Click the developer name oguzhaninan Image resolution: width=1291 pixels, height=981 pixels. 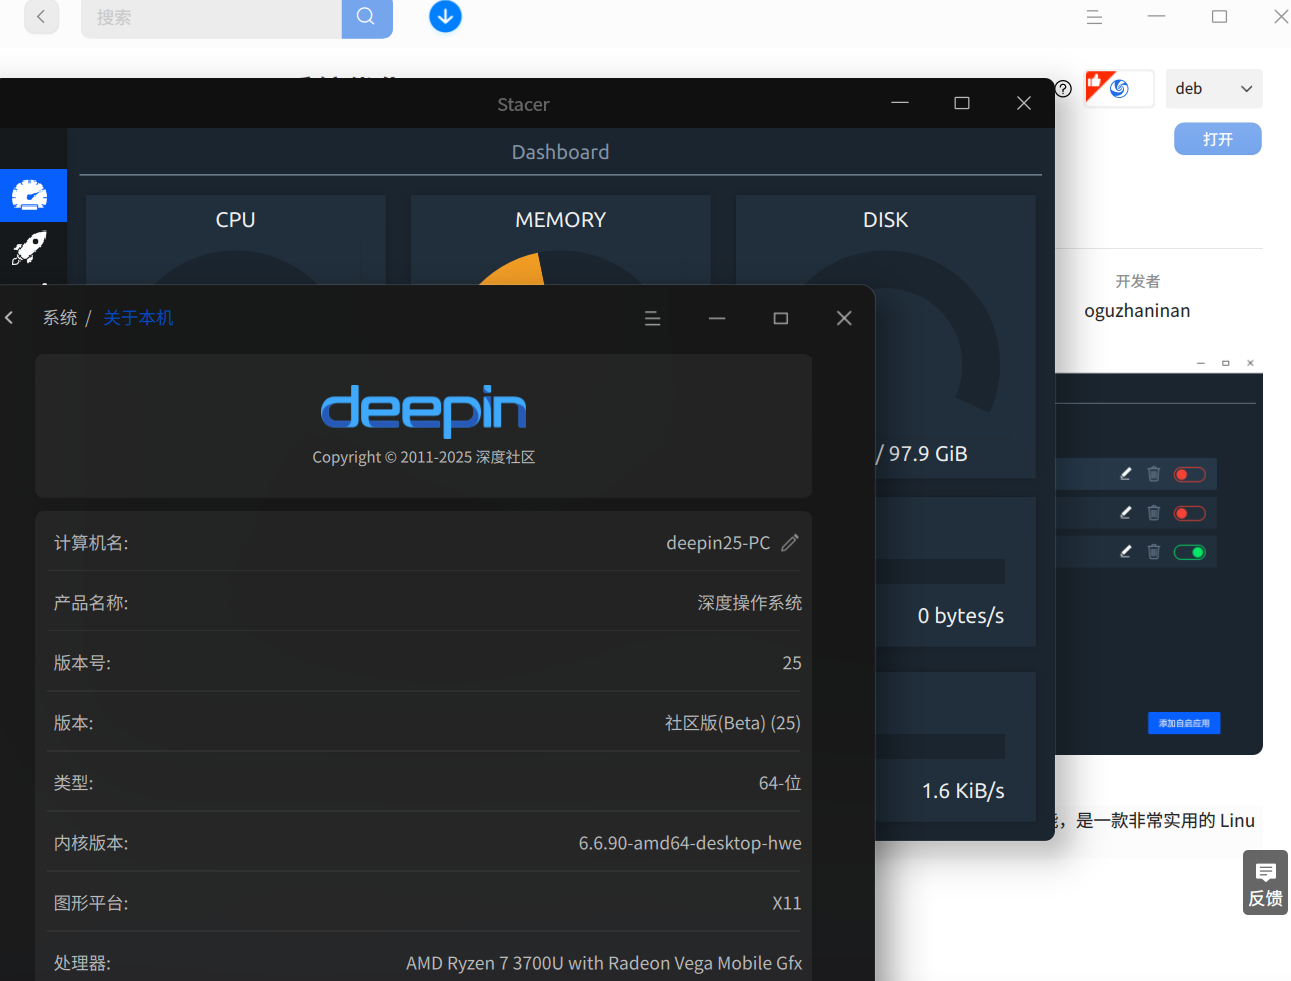[x=1137, y=311]
